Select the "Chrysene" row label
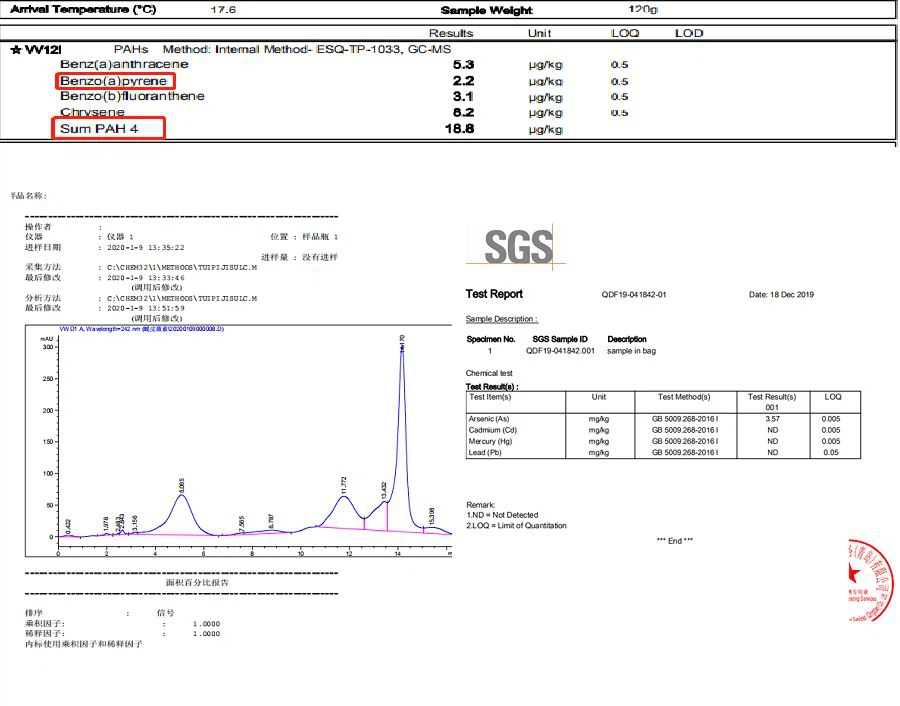 [x=92, y=112]
